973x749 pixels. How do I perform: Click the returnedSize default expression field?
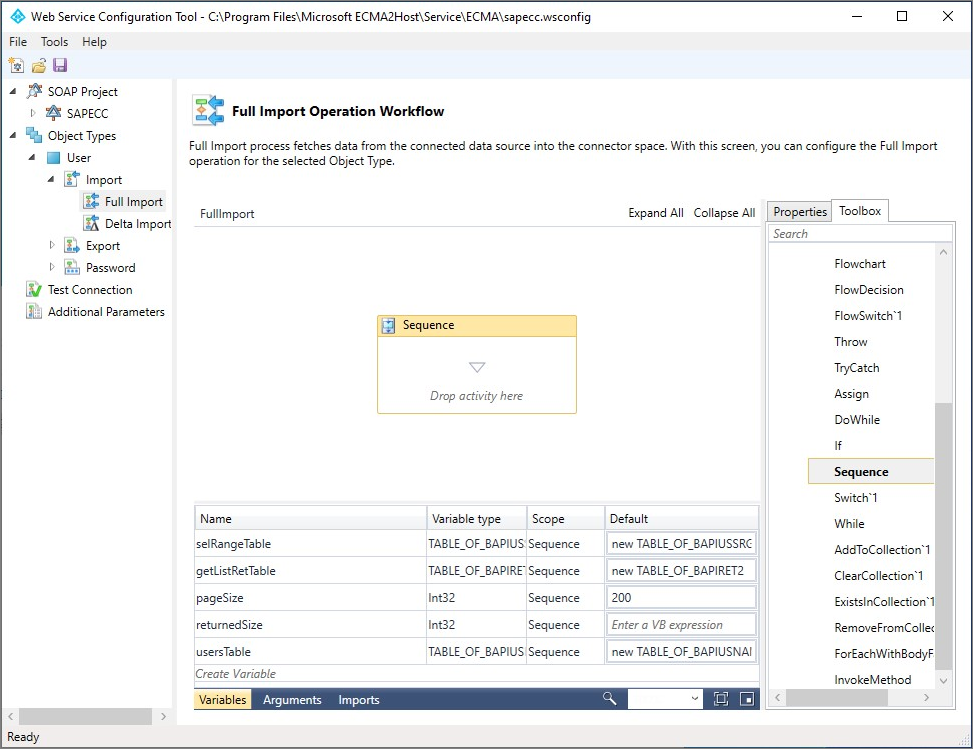(x=681, y=624)
